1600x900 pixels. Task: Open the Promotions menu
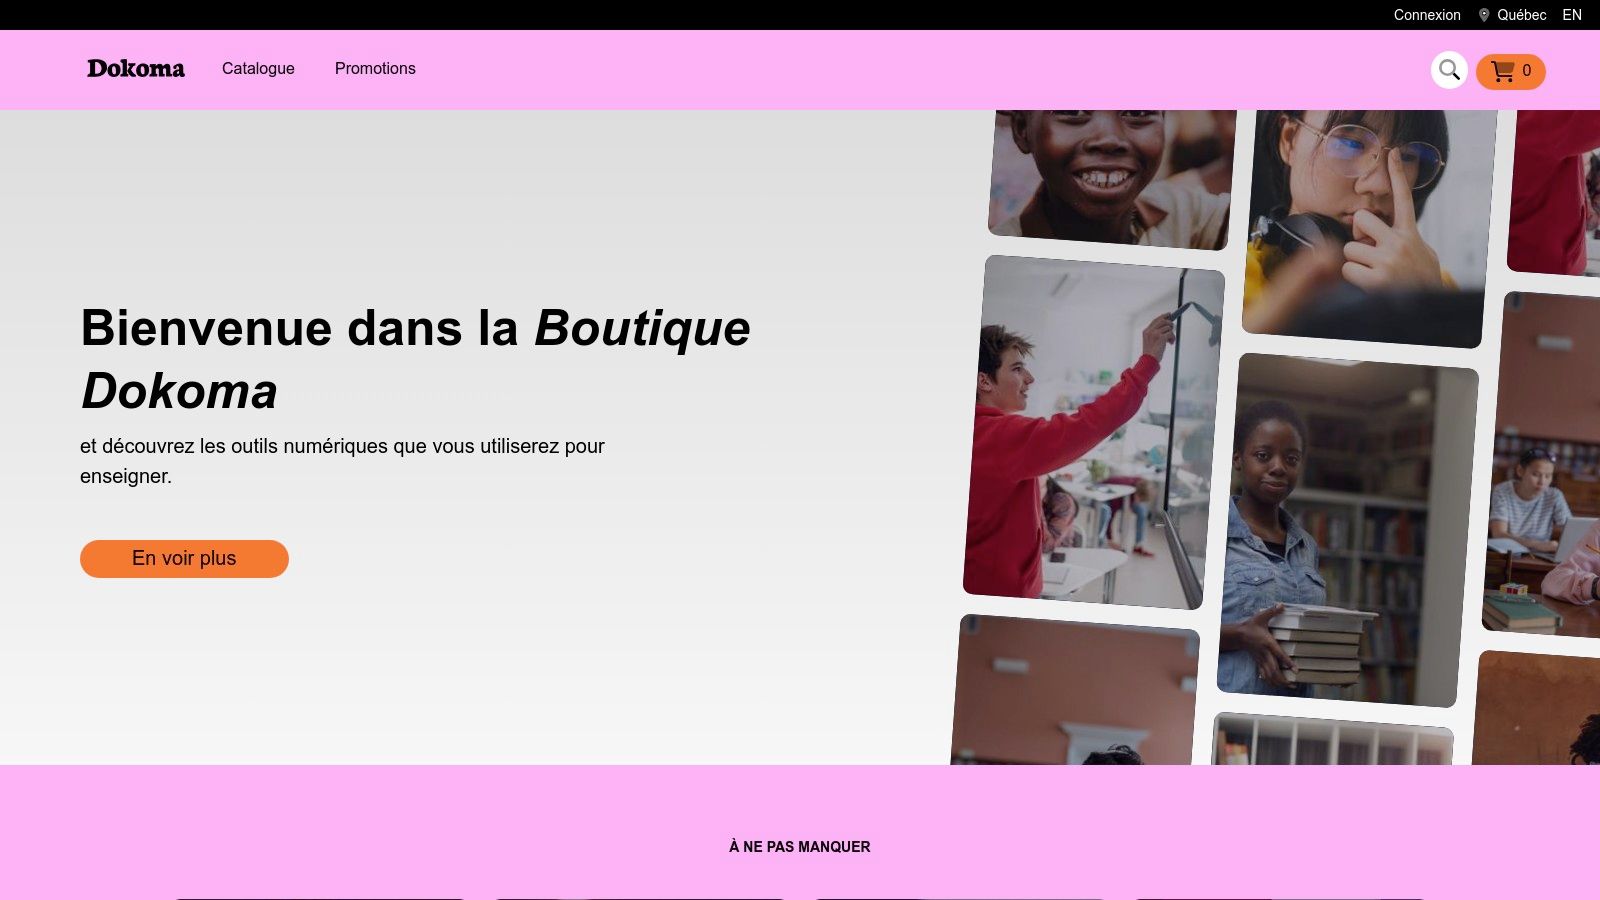point(375,69)
